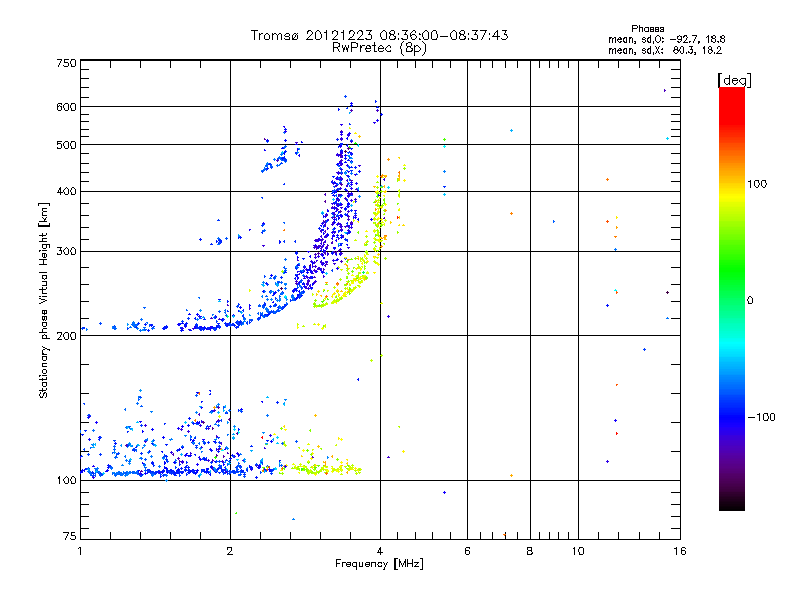This screenshot has height=600, width=800.
Task: Click the yellow-green X-mode trace near 100 km
Action: [x=327, y=468]
